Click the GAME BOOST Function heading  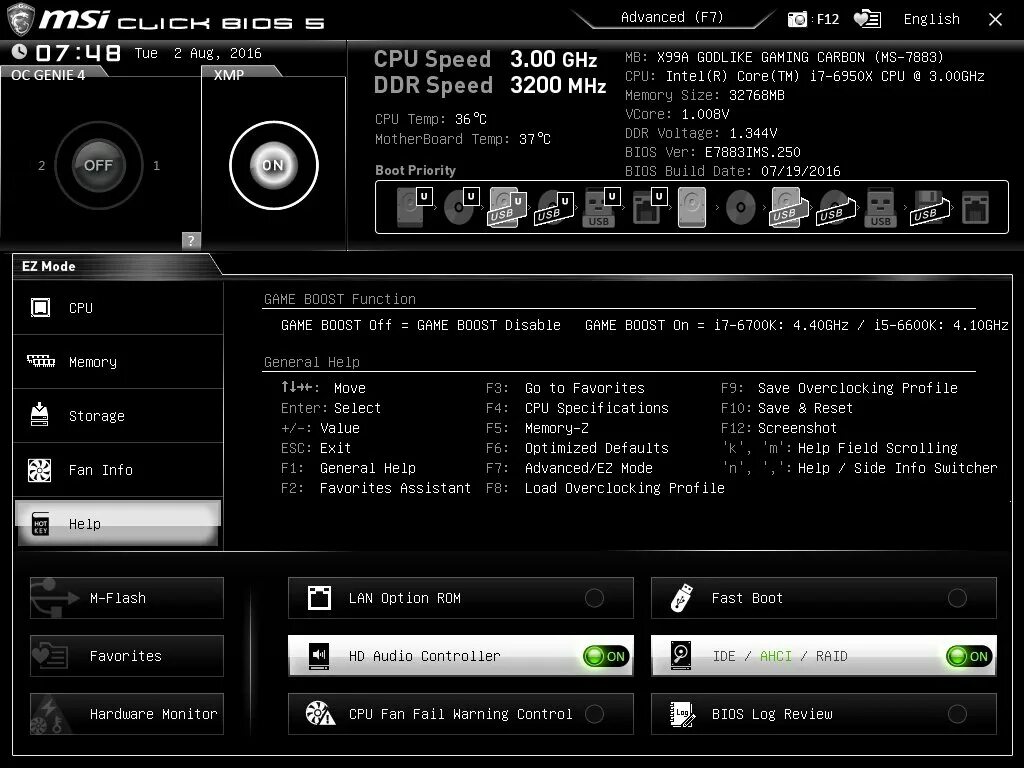340,299
